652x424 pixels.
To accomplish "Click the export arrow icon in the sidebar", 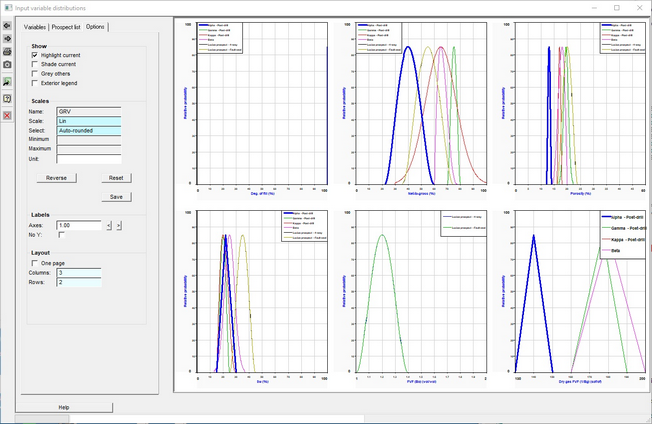I will click(7, 82).
